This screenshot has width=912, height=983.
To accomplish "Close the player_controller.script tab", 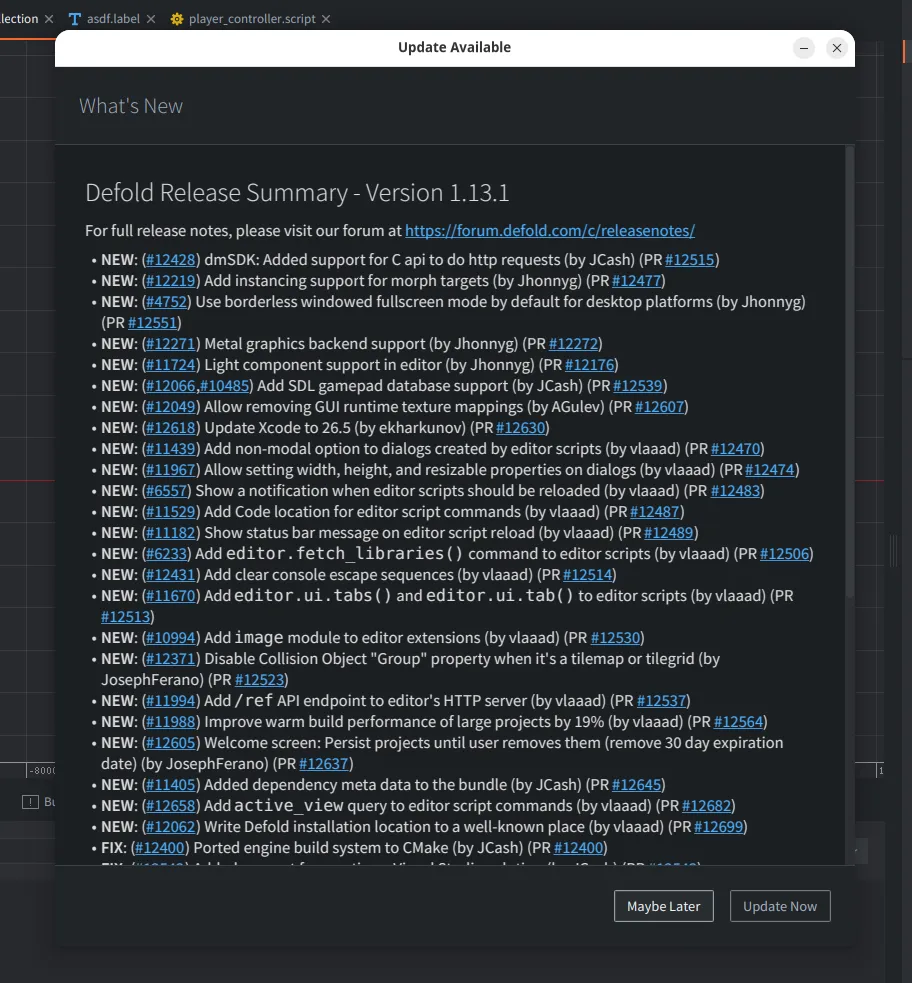I will click(326, 19).
